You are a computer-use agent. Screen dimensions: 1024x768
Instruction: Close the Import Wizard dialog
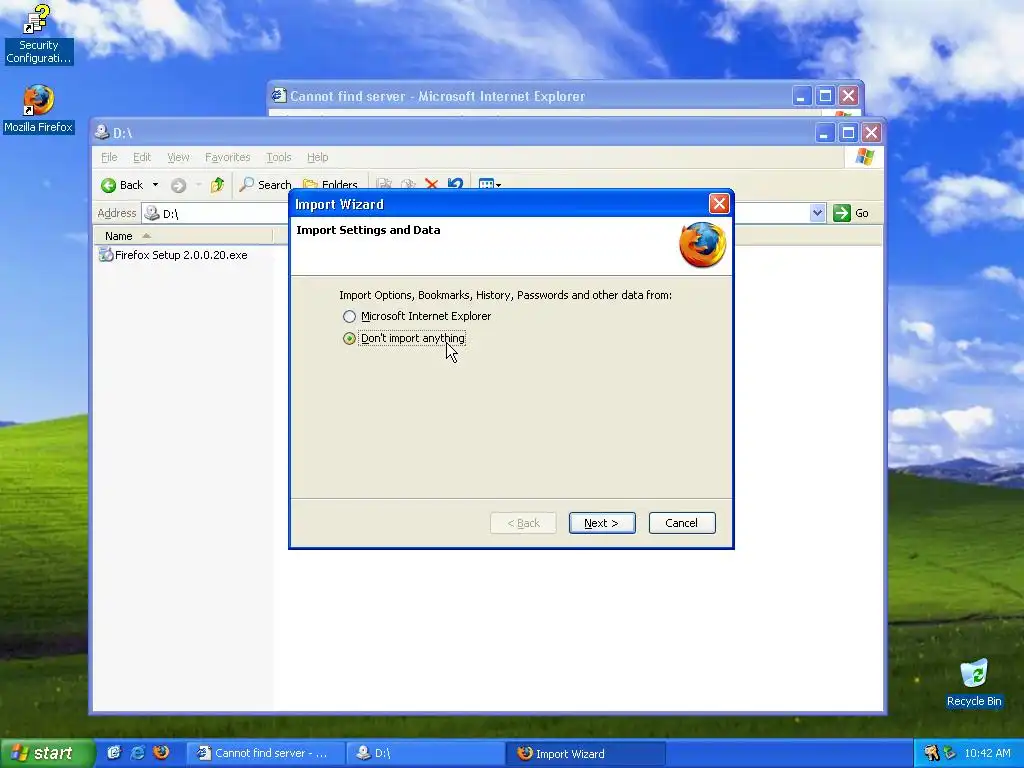[x=719, y=204]
